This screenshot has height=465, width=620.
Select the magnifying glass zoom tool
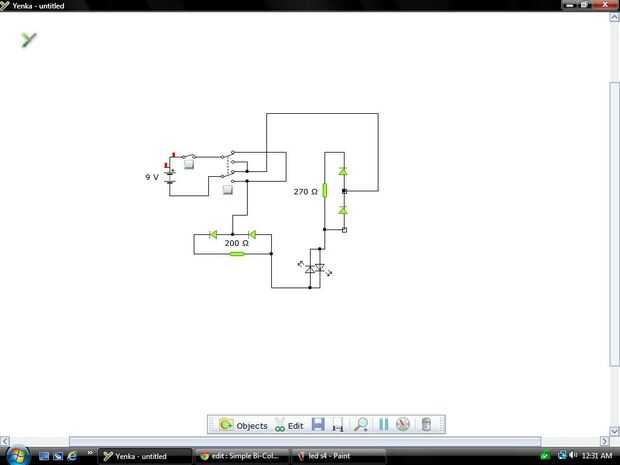coord(361,425)
